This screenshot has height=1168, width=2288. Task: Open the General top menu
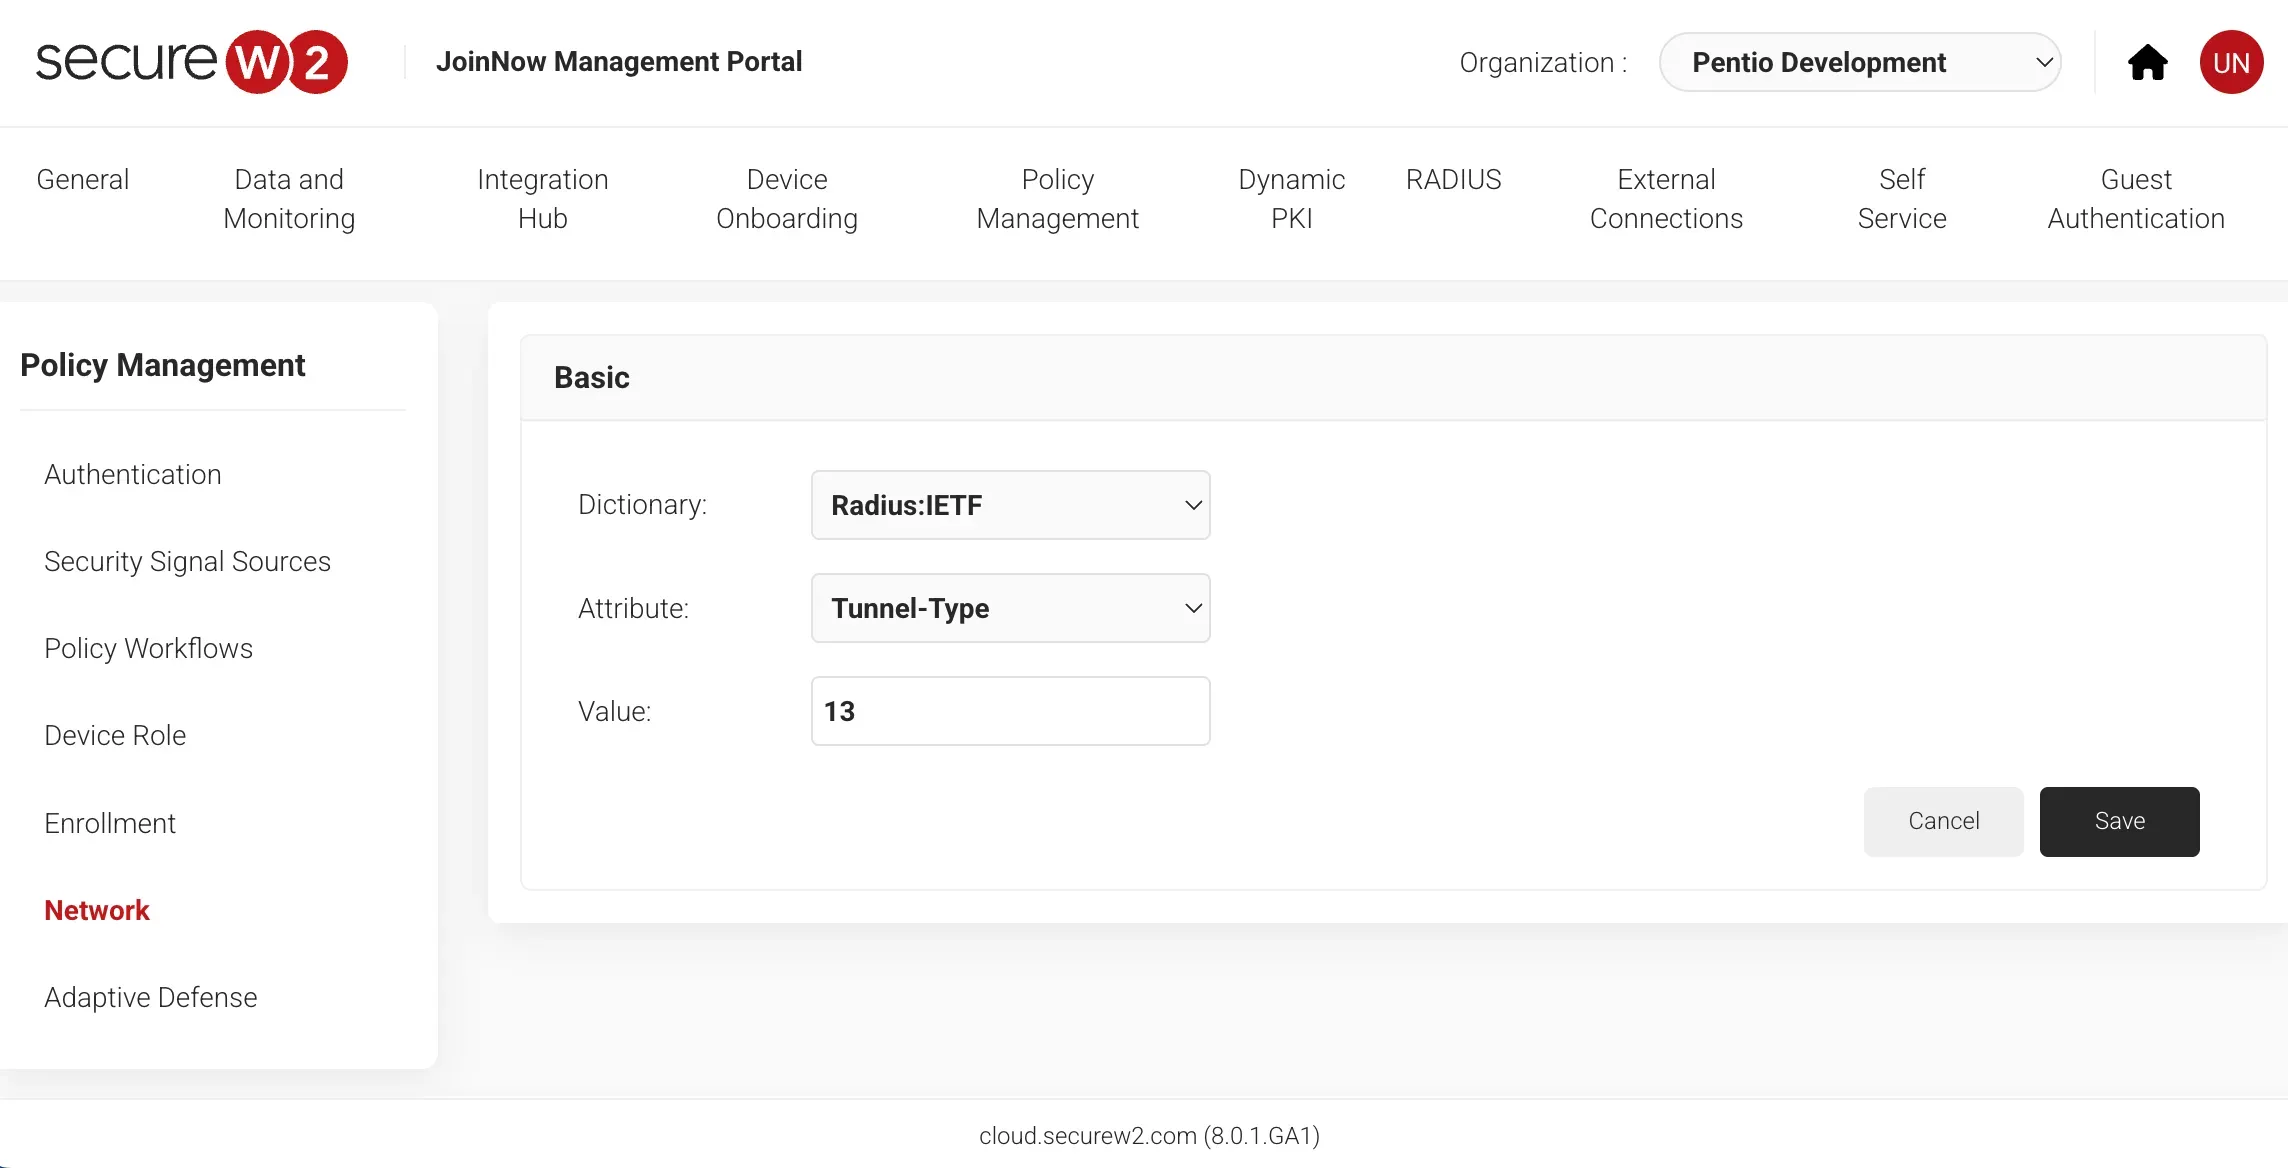[82, 180]
